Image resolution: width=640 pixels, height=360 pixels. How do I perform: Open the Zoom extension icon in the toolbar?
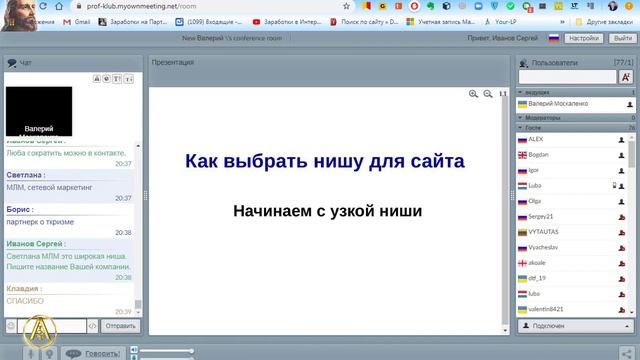[478, 6]
